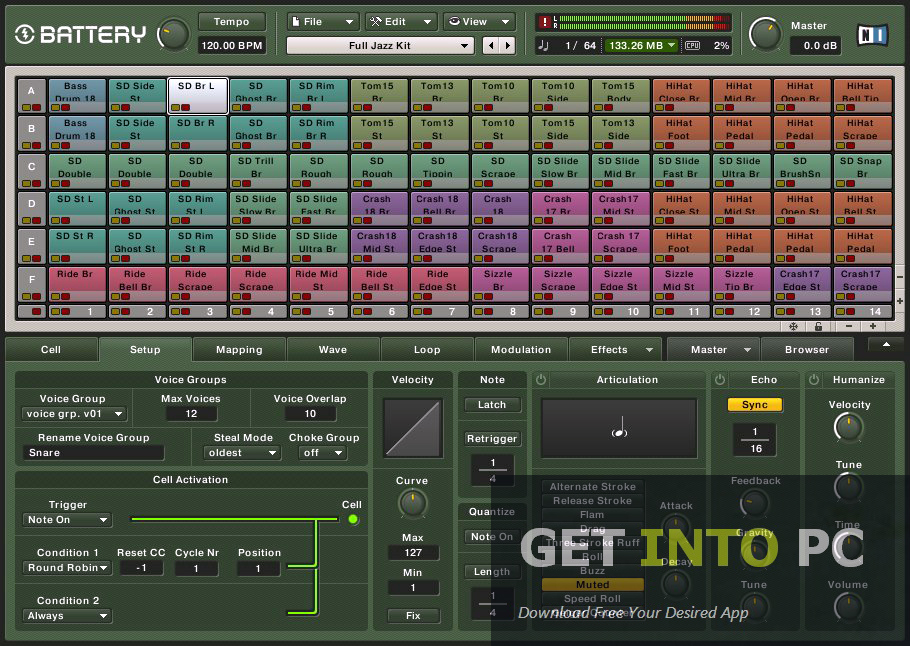Click the CPU meter icon
This screenshot has height=646, width=910.
[x=692, y=45]
